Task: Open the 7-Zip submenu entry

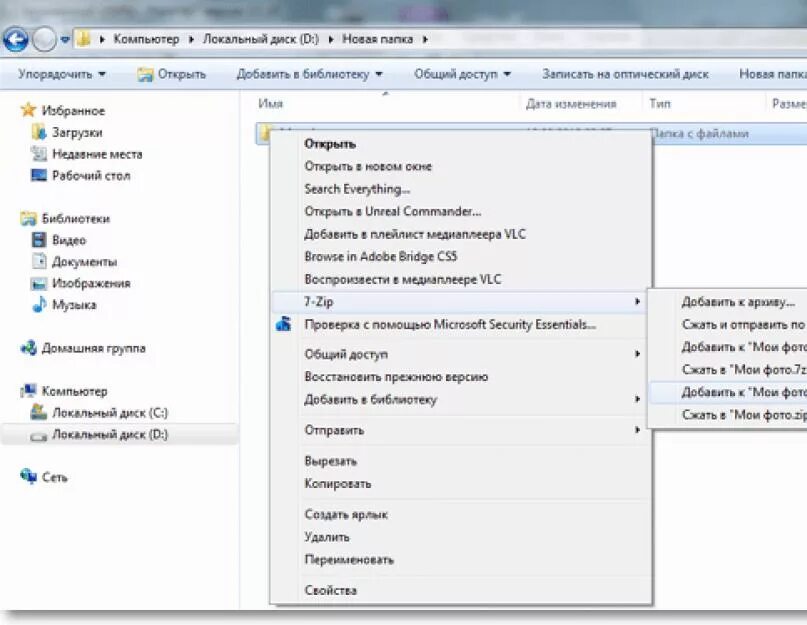Action: click(460, 302)
